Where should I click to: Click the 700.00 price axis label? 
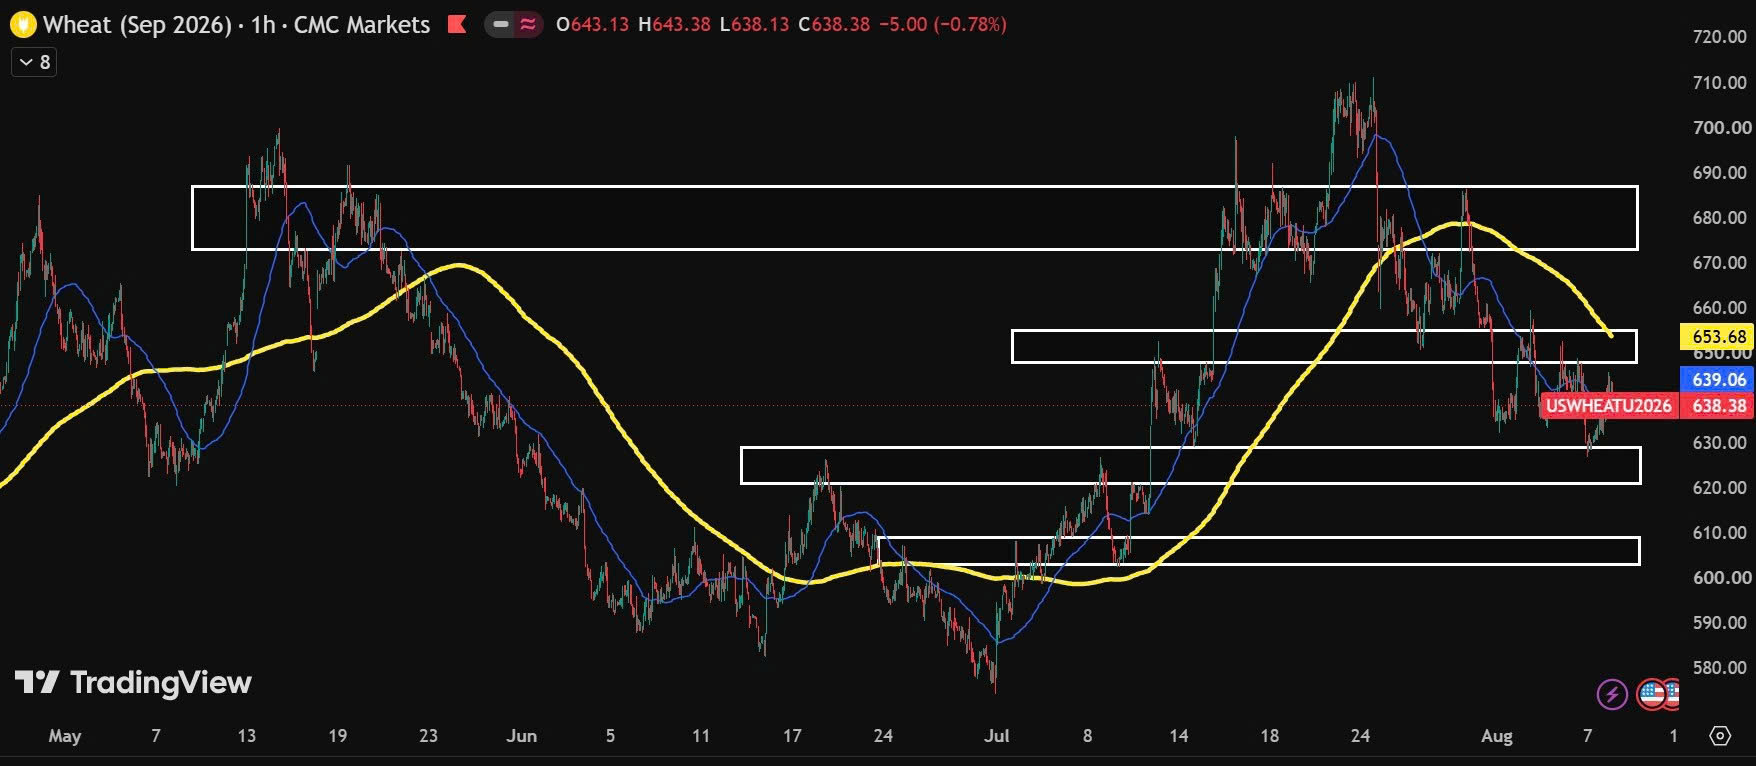[1720, 127]
